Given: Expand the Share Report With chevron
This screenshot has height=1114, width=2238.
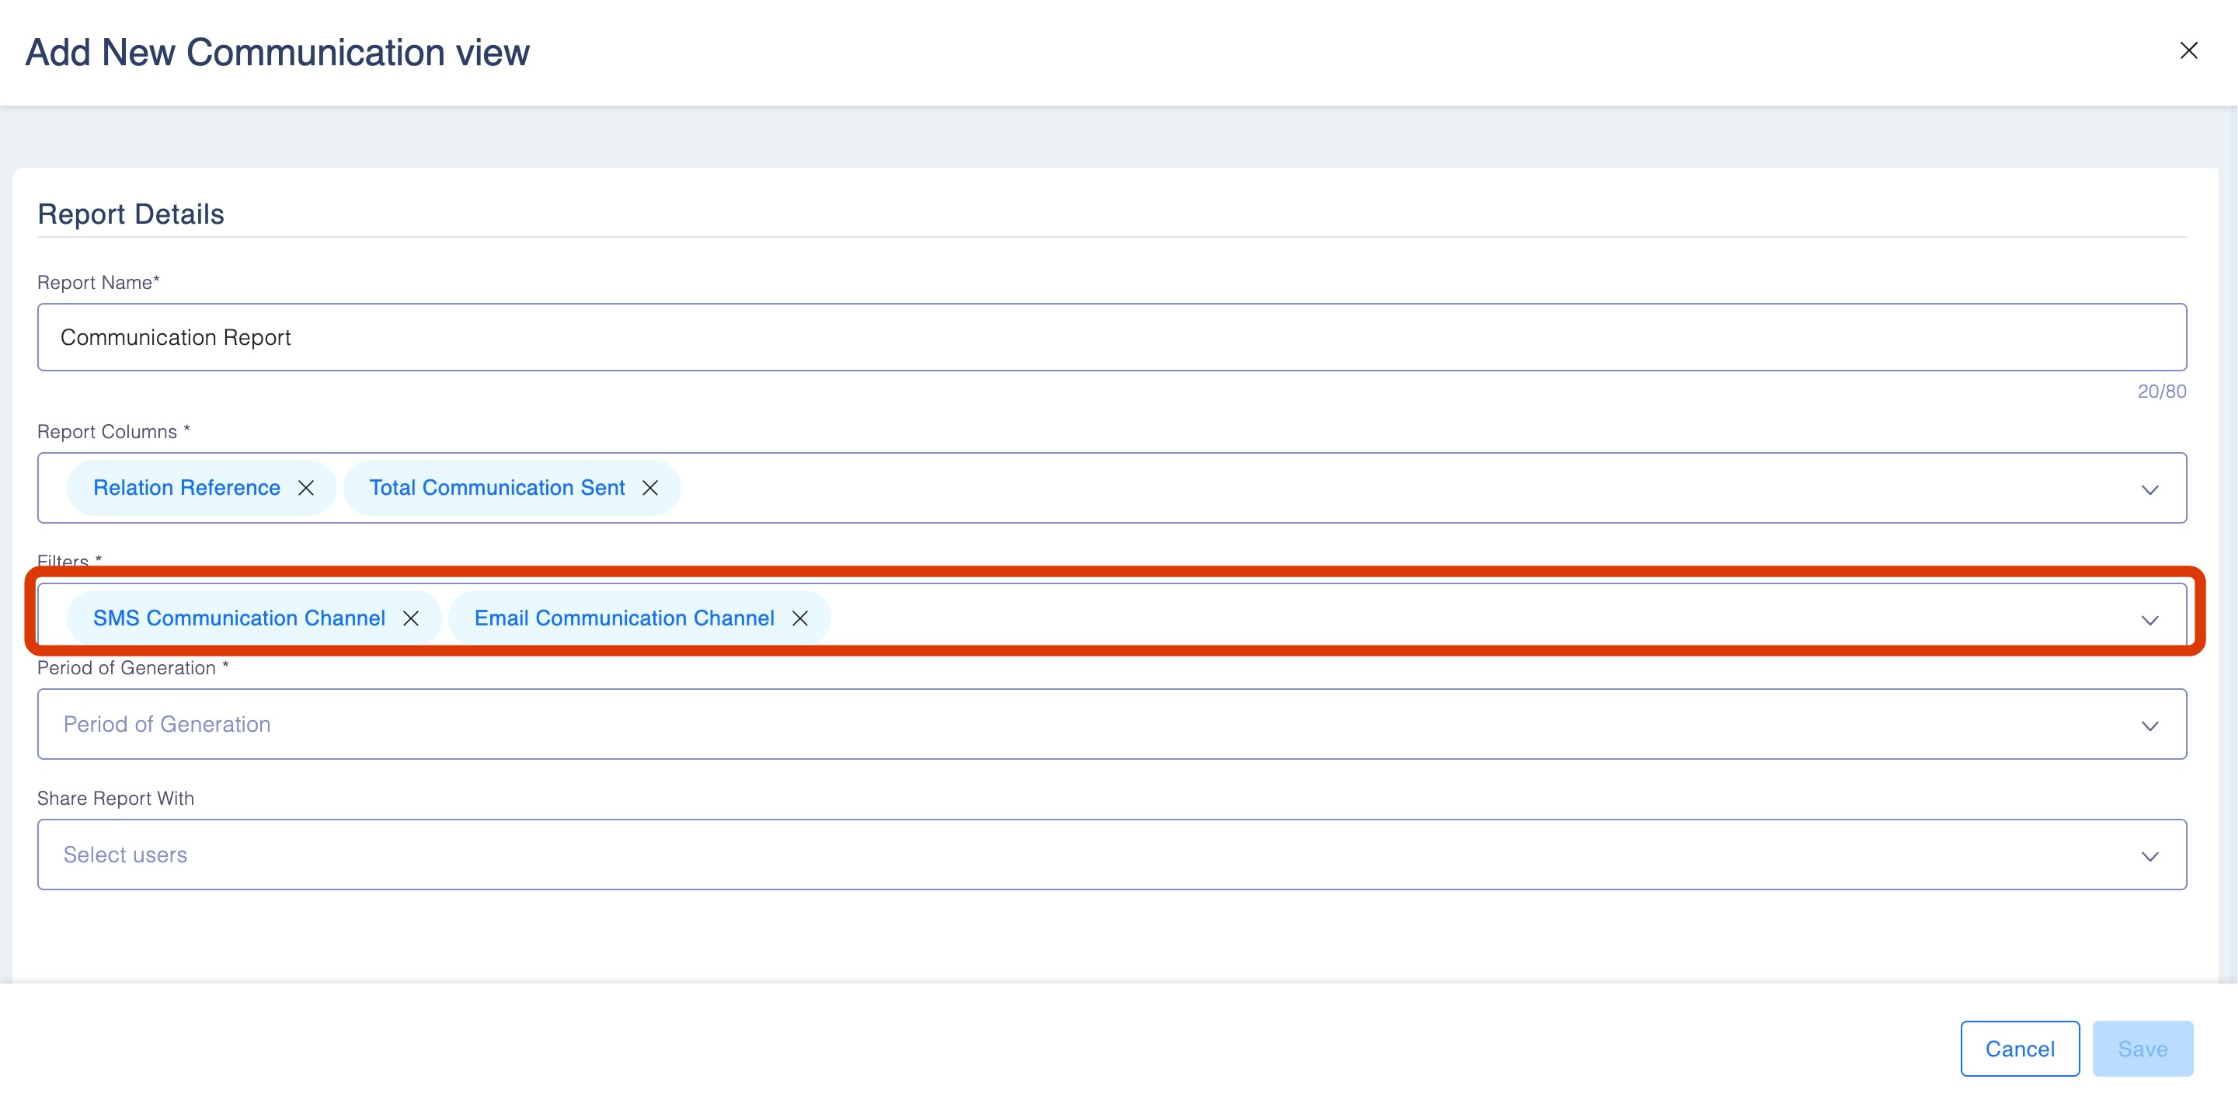Looking at the screenshot, I should click(2150, 856).
